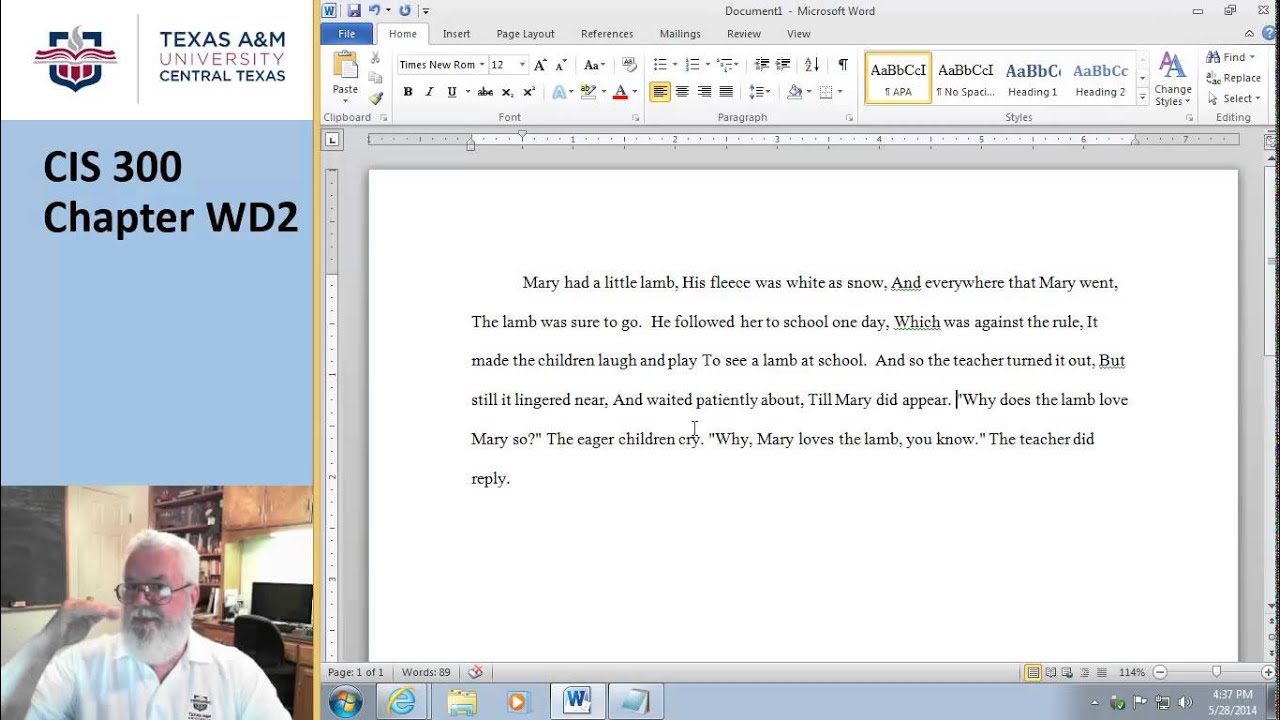This screenshot has width=1280, height=720.
Task: Apply the red font color
Action: pos(620,92)
